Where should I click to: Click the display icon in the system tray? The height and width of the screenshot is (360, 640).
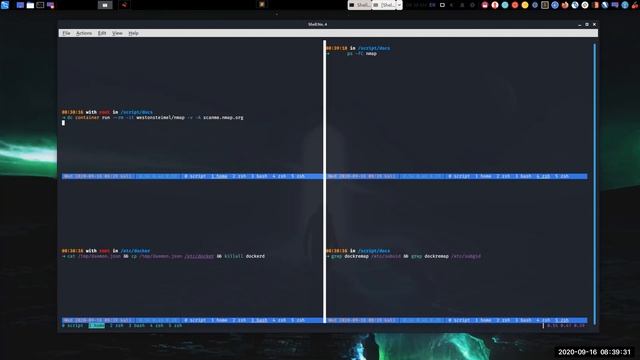(x=442, y=5)
